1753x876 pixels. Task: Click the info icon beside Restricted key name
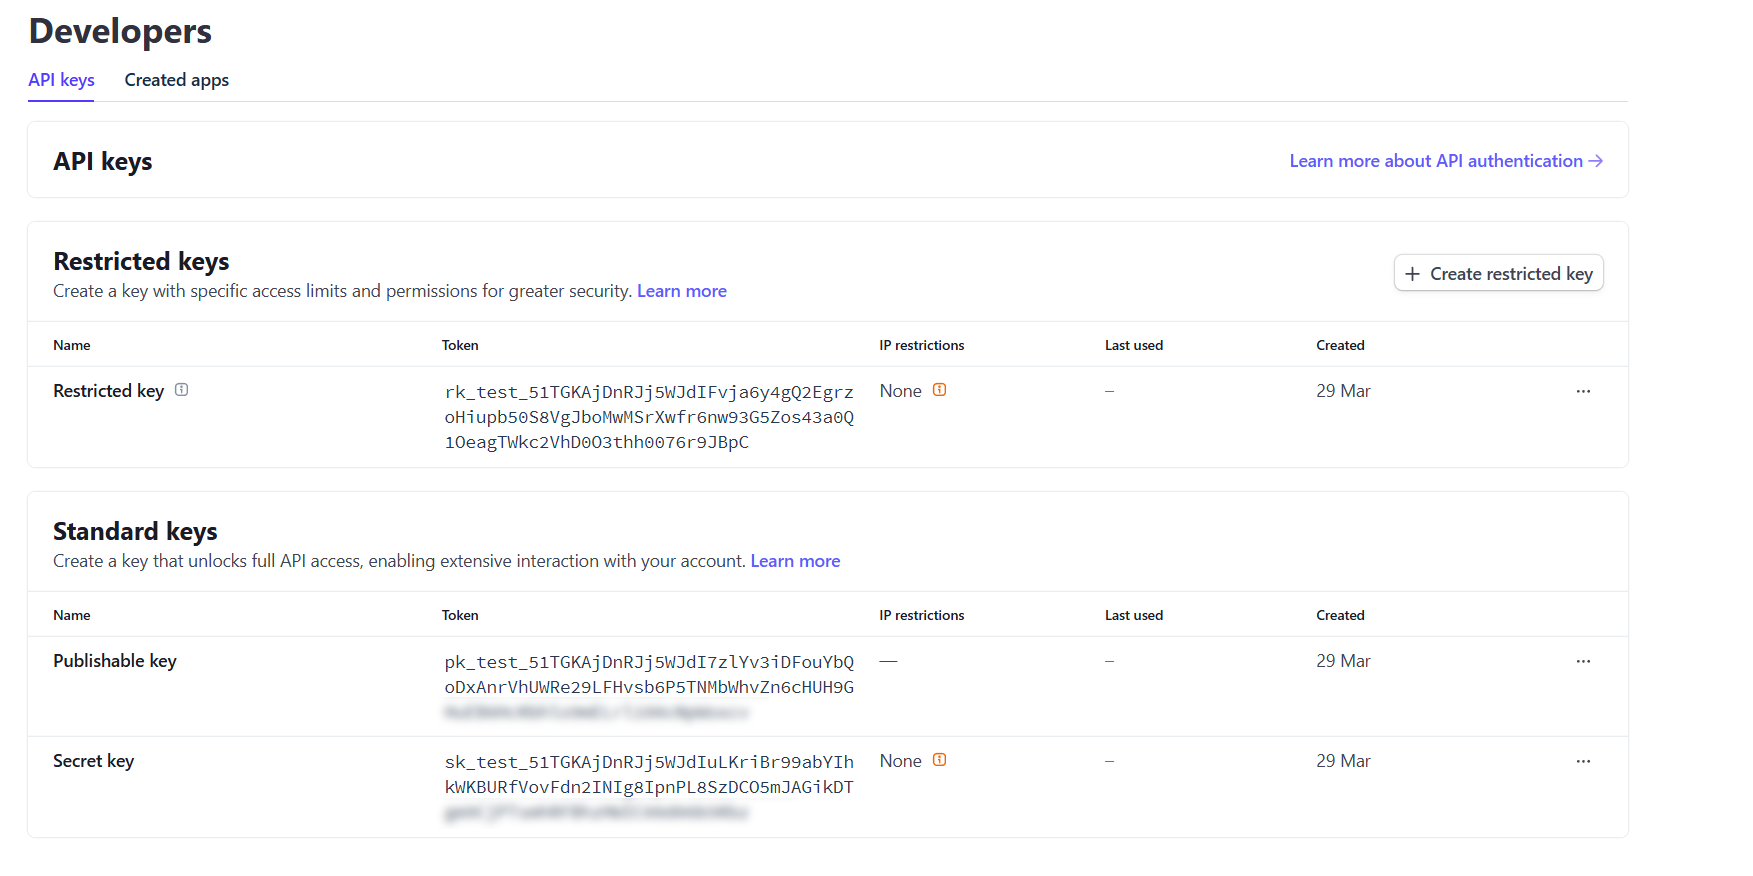coord(181,390)
